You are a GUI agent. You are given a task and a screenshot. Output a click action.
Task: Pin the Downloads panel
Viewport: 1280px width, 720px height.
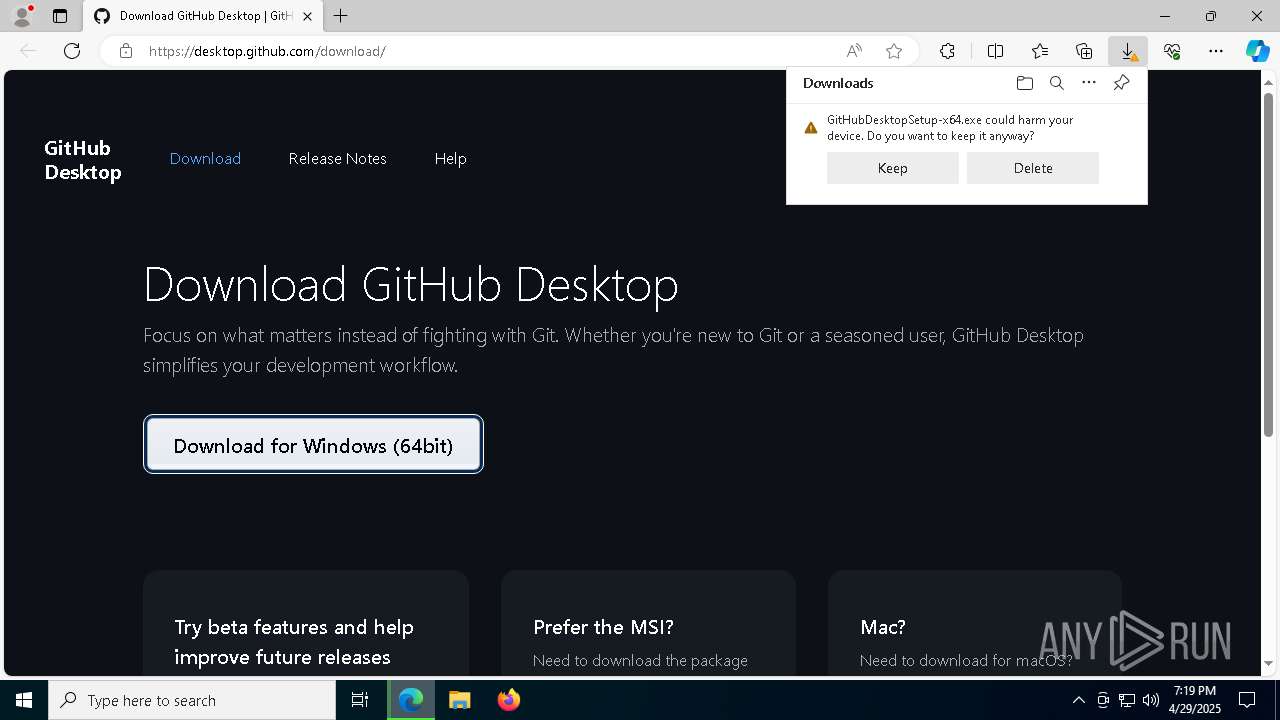(x=1121, y=83)
